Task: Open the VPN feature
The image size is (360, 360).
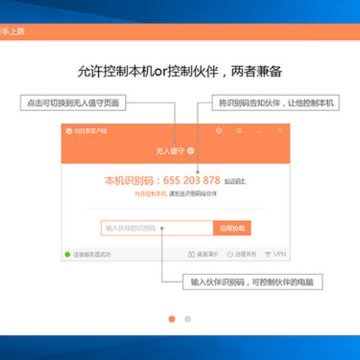Action: pos(275,254)
